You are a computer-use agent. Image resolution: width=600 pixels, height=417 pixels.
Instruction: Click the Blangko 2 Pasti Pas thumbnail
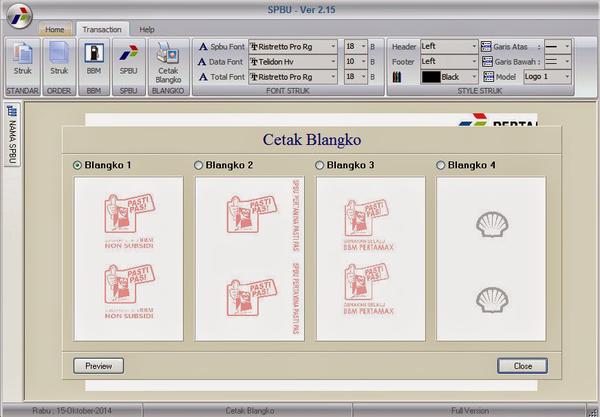pos(250,259)
